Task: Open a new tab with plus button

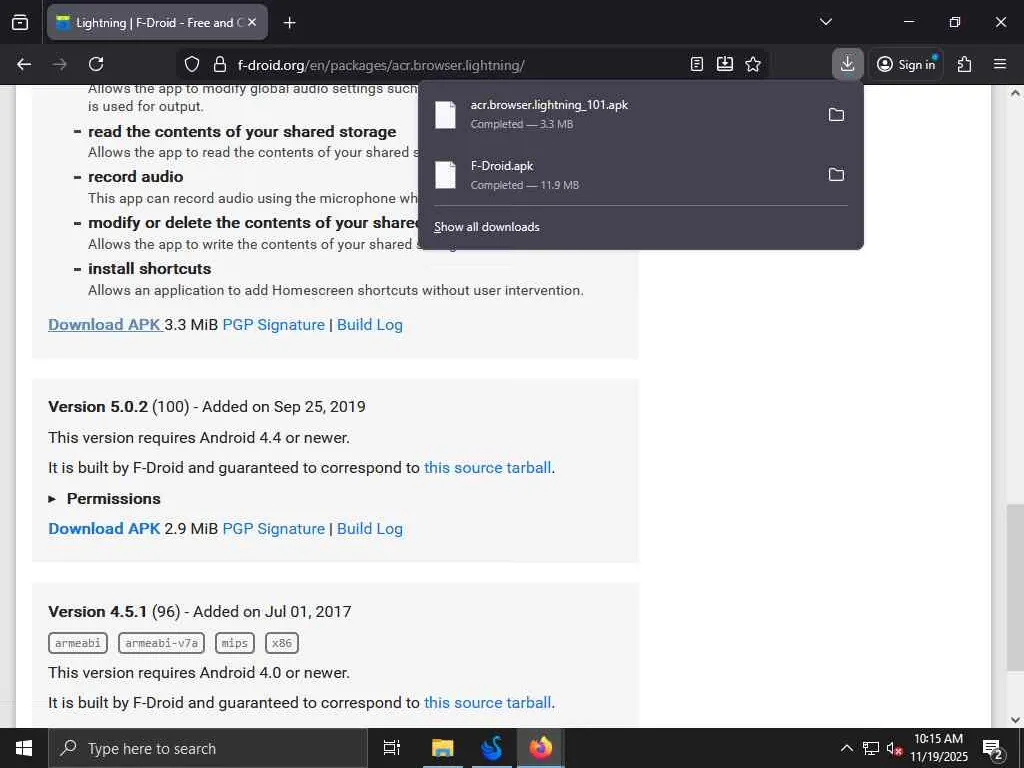Action: (x=289, y=23)
